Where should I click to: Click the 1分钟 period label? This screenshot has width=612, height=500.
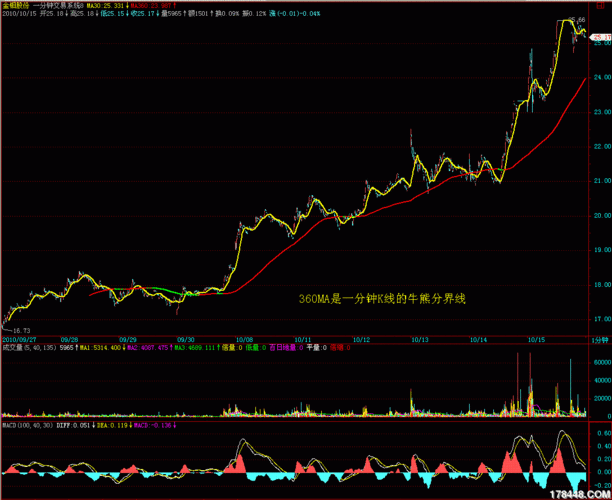pos(600,340)
